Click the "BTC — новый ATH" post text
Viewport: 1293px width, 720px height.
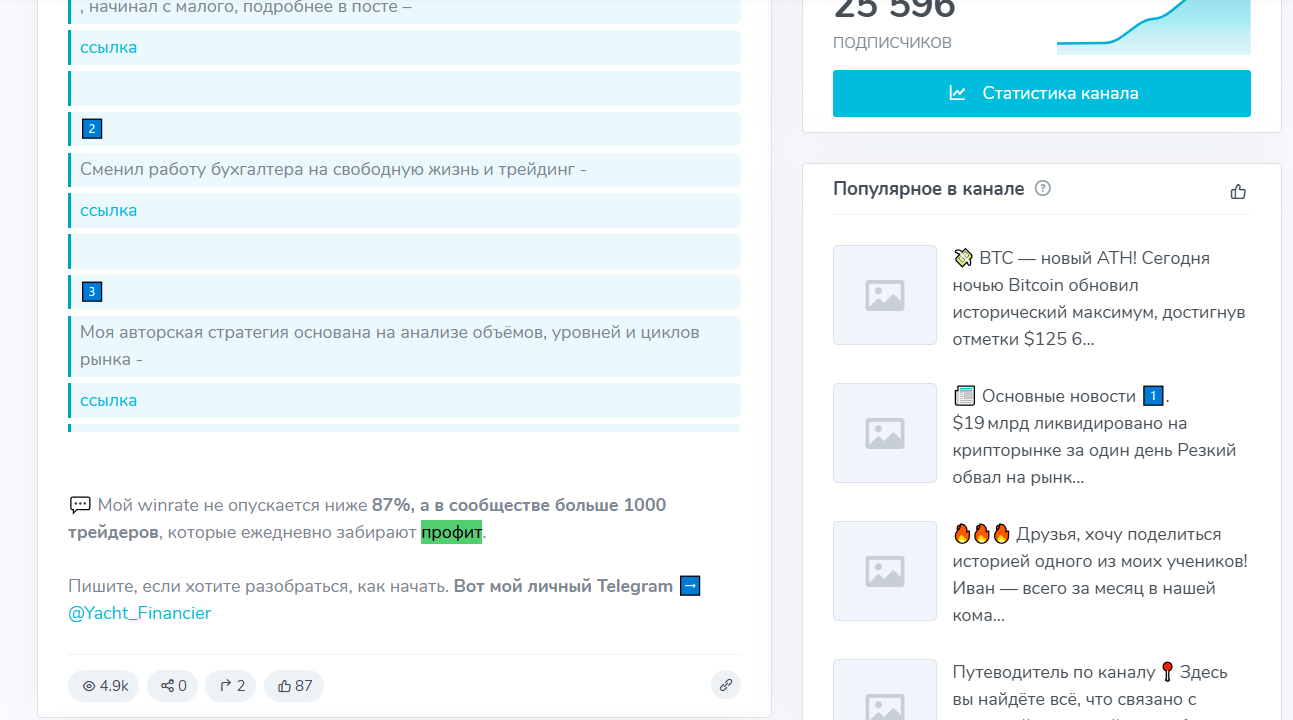click(x=1098, y=298)
